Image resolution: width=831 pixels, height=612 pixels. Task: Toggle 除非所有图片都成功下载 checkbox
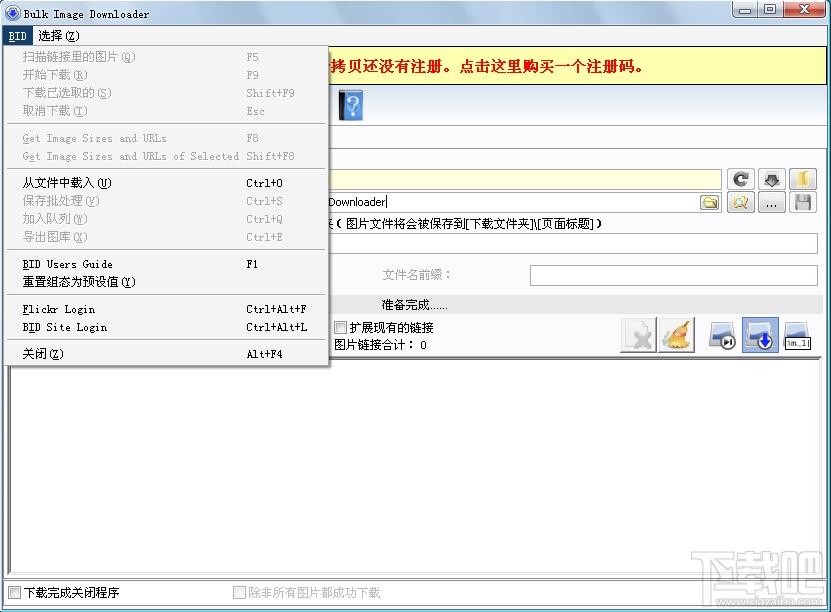pyautogui.click(x=240, y=592)
